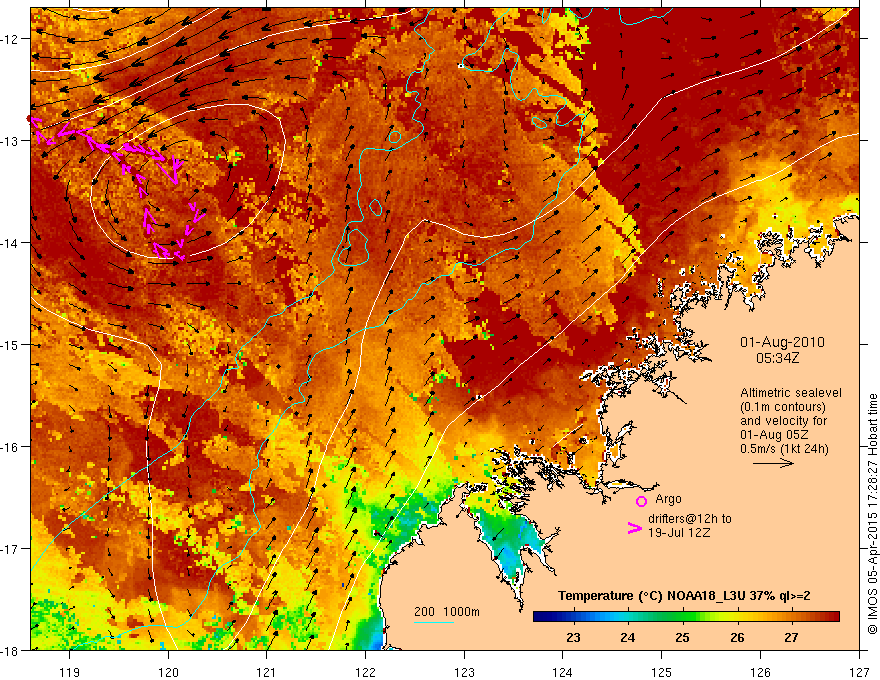Click the '(0.1m contours)' text

(783, 407)
